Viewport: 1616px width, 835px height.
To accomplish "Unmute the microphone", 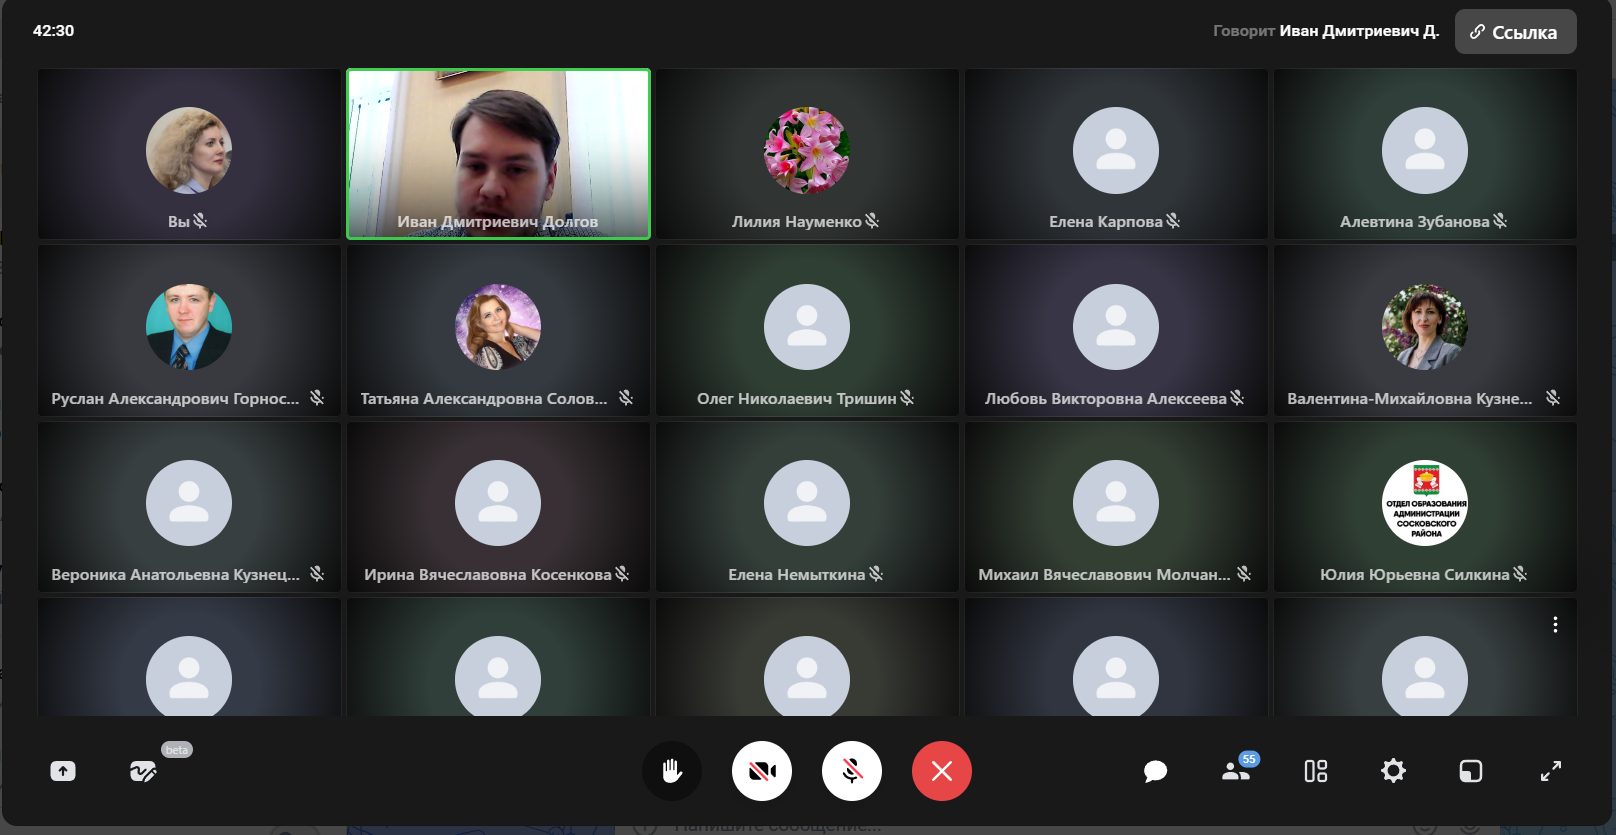I will 852,771.
